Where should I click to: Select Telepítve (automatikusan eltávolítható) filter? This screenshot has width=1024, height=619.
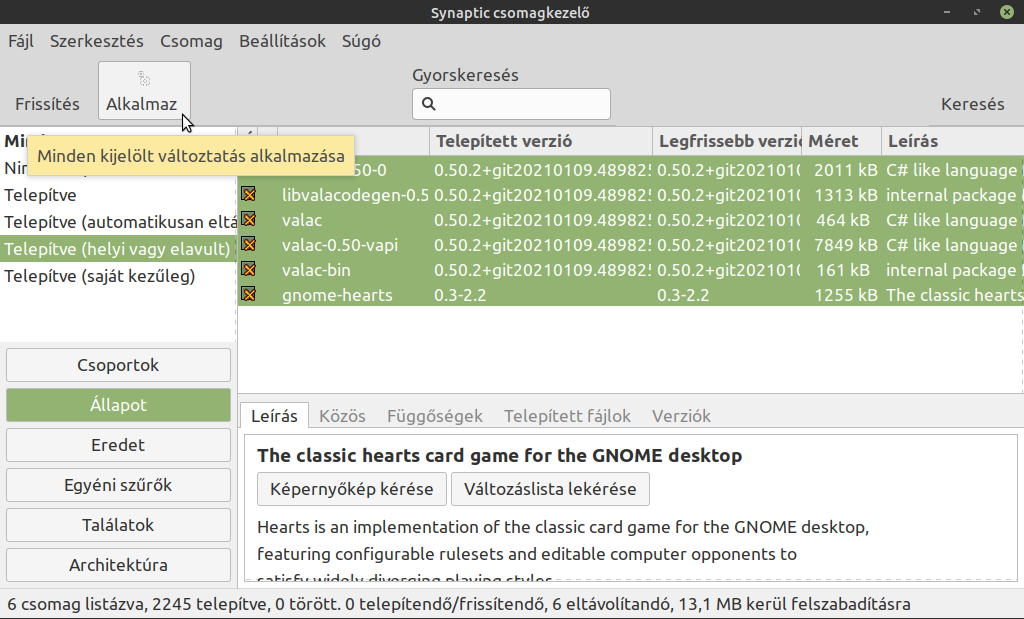pos(118,222)
